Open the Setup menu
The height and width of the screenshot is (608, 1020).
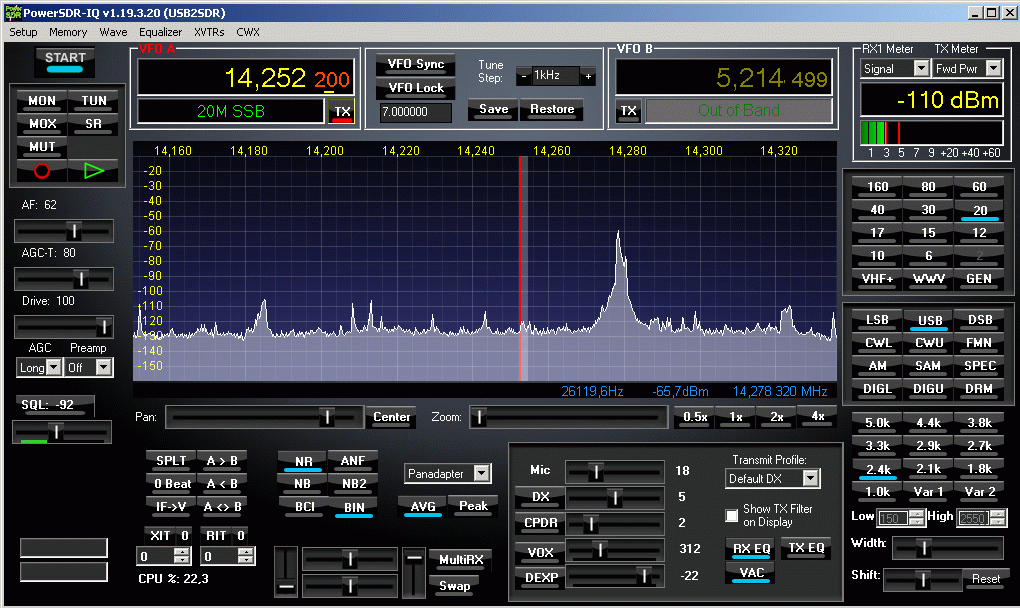(x=23, y=32)
